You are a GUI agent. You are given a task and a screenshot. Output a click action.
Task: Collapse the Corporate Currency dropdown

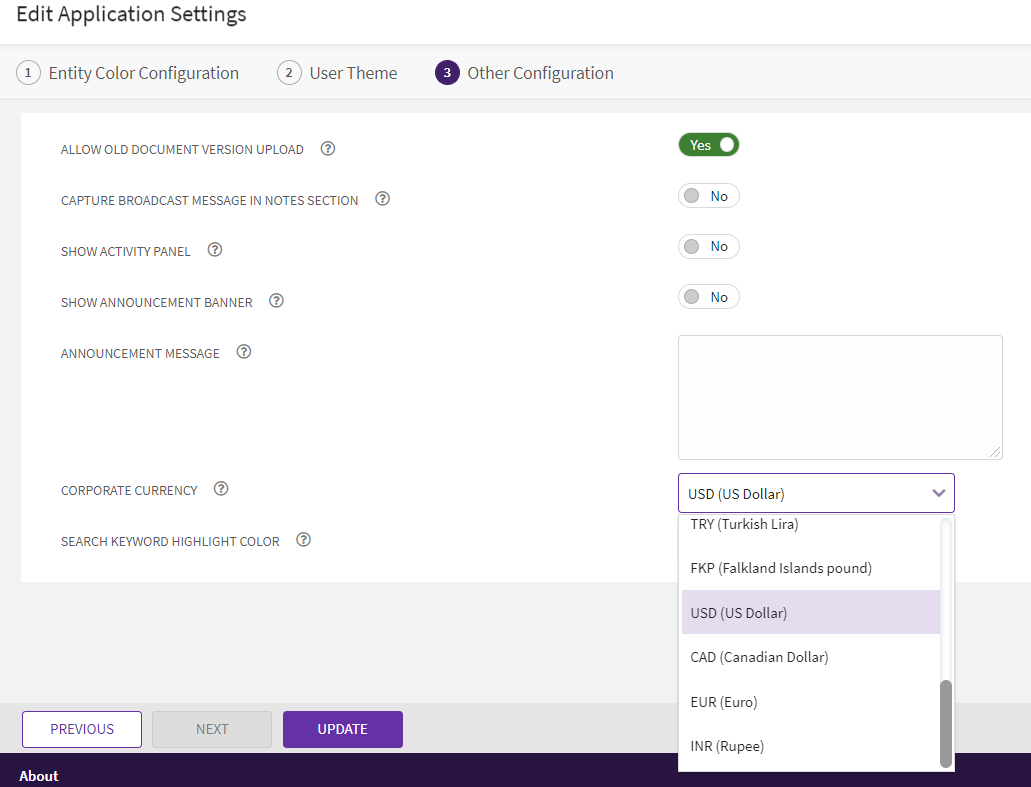(x=938, y=493)
